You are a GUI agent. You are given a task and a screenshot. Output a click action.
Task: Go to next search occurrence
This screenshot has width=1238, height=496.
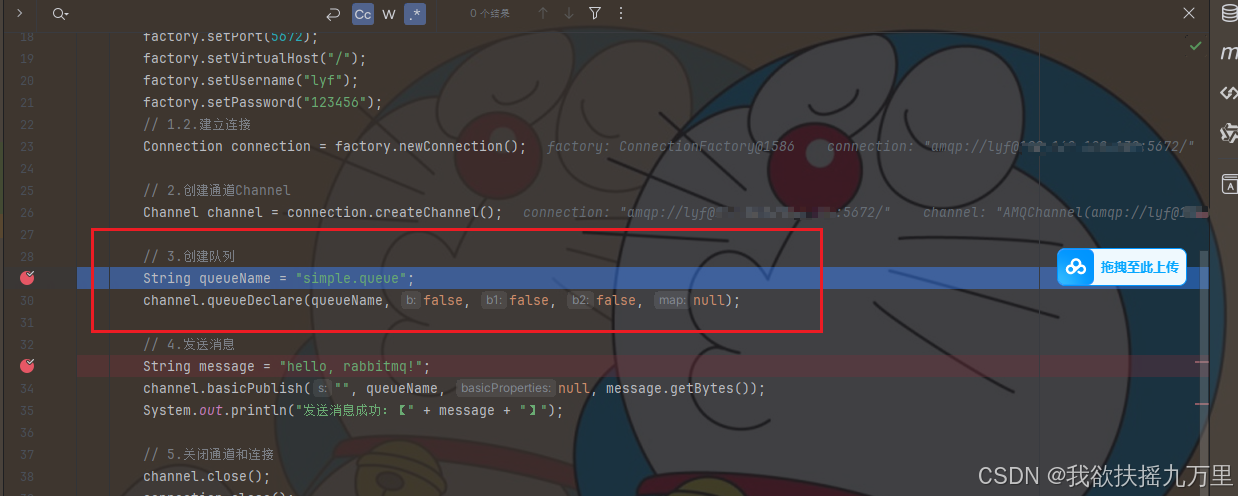[x=569, y=14]
